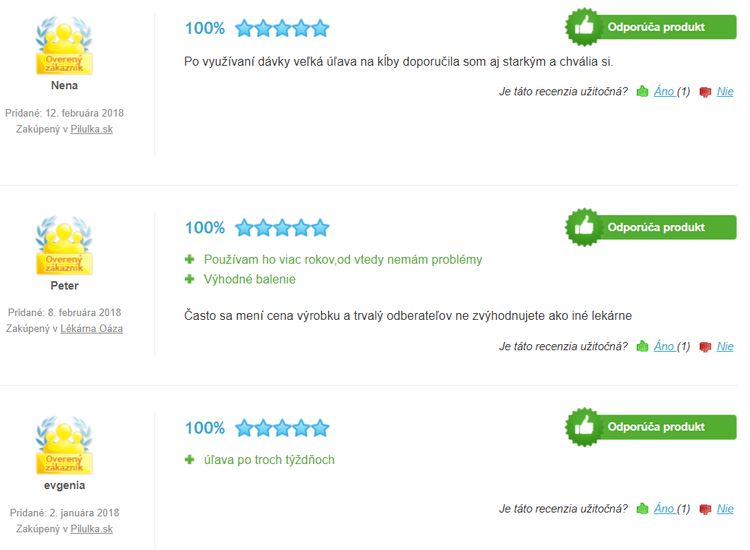Open the Lékárna Oáza shop link
This screenshot has width=750, height=550.
pos(91,329)
